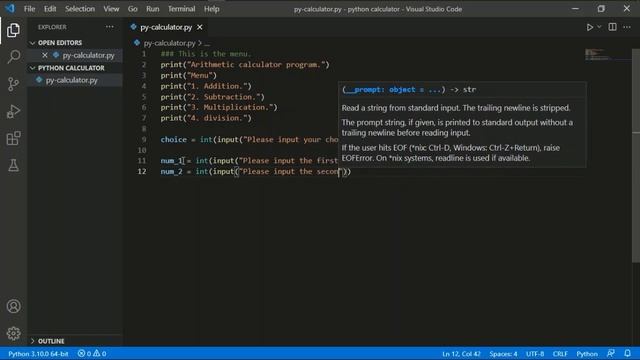Image resolution: width=640 pixels, height=360 pixels.
Task: Click the editor vertical scrollbar
Action: pyautogui.click(x=636, y=155)
